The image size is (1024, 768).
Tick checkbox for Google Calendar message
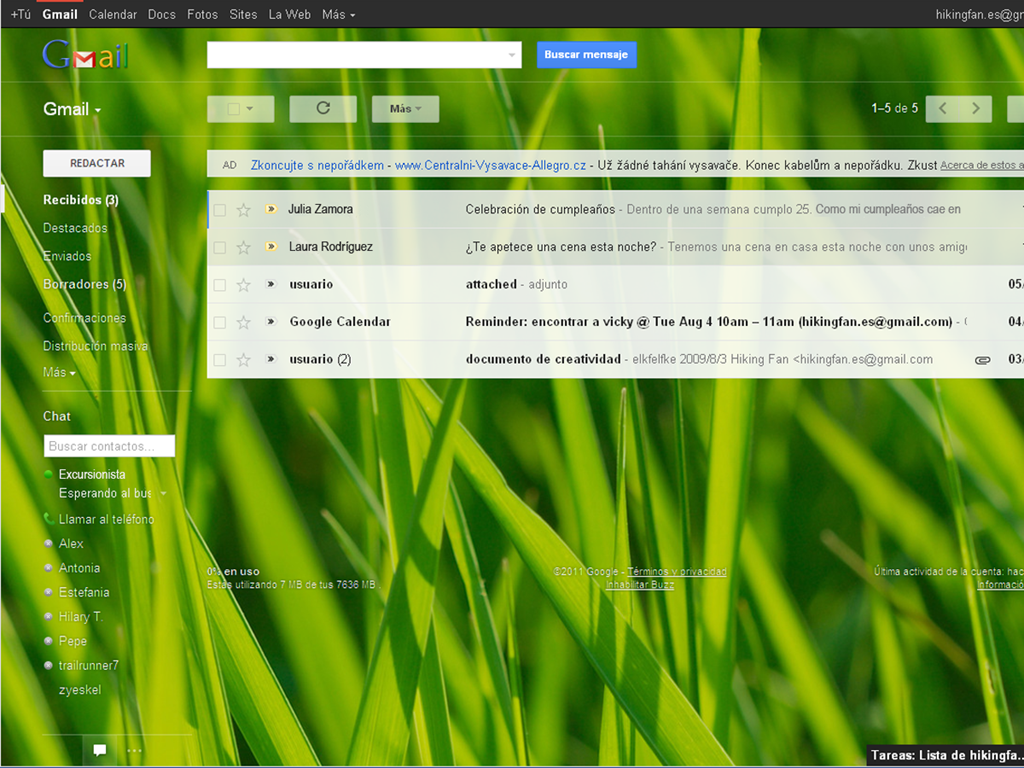coord(220,322)
